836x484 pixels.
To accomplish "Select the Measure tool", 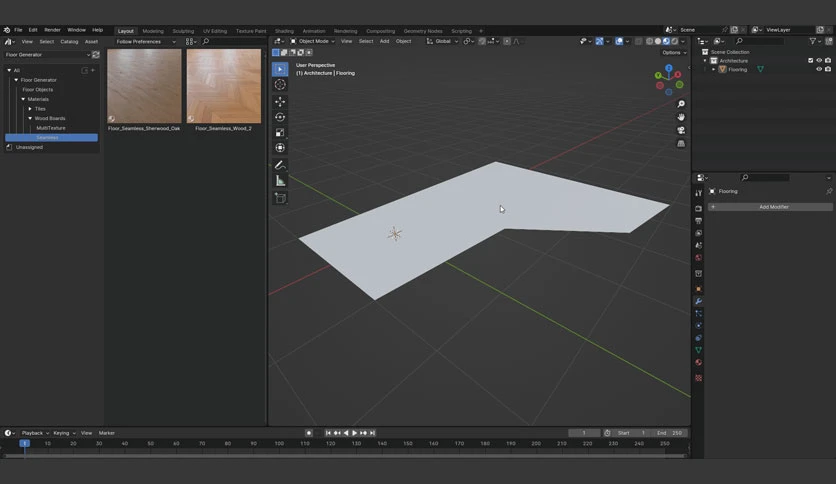I will (280, 181).
